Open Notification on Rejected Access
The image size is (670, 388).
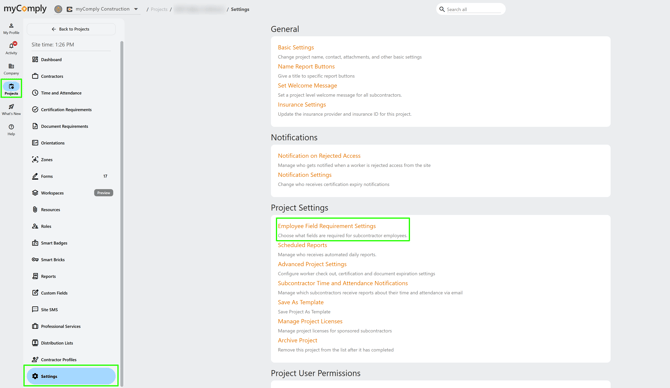click(319, 156)
